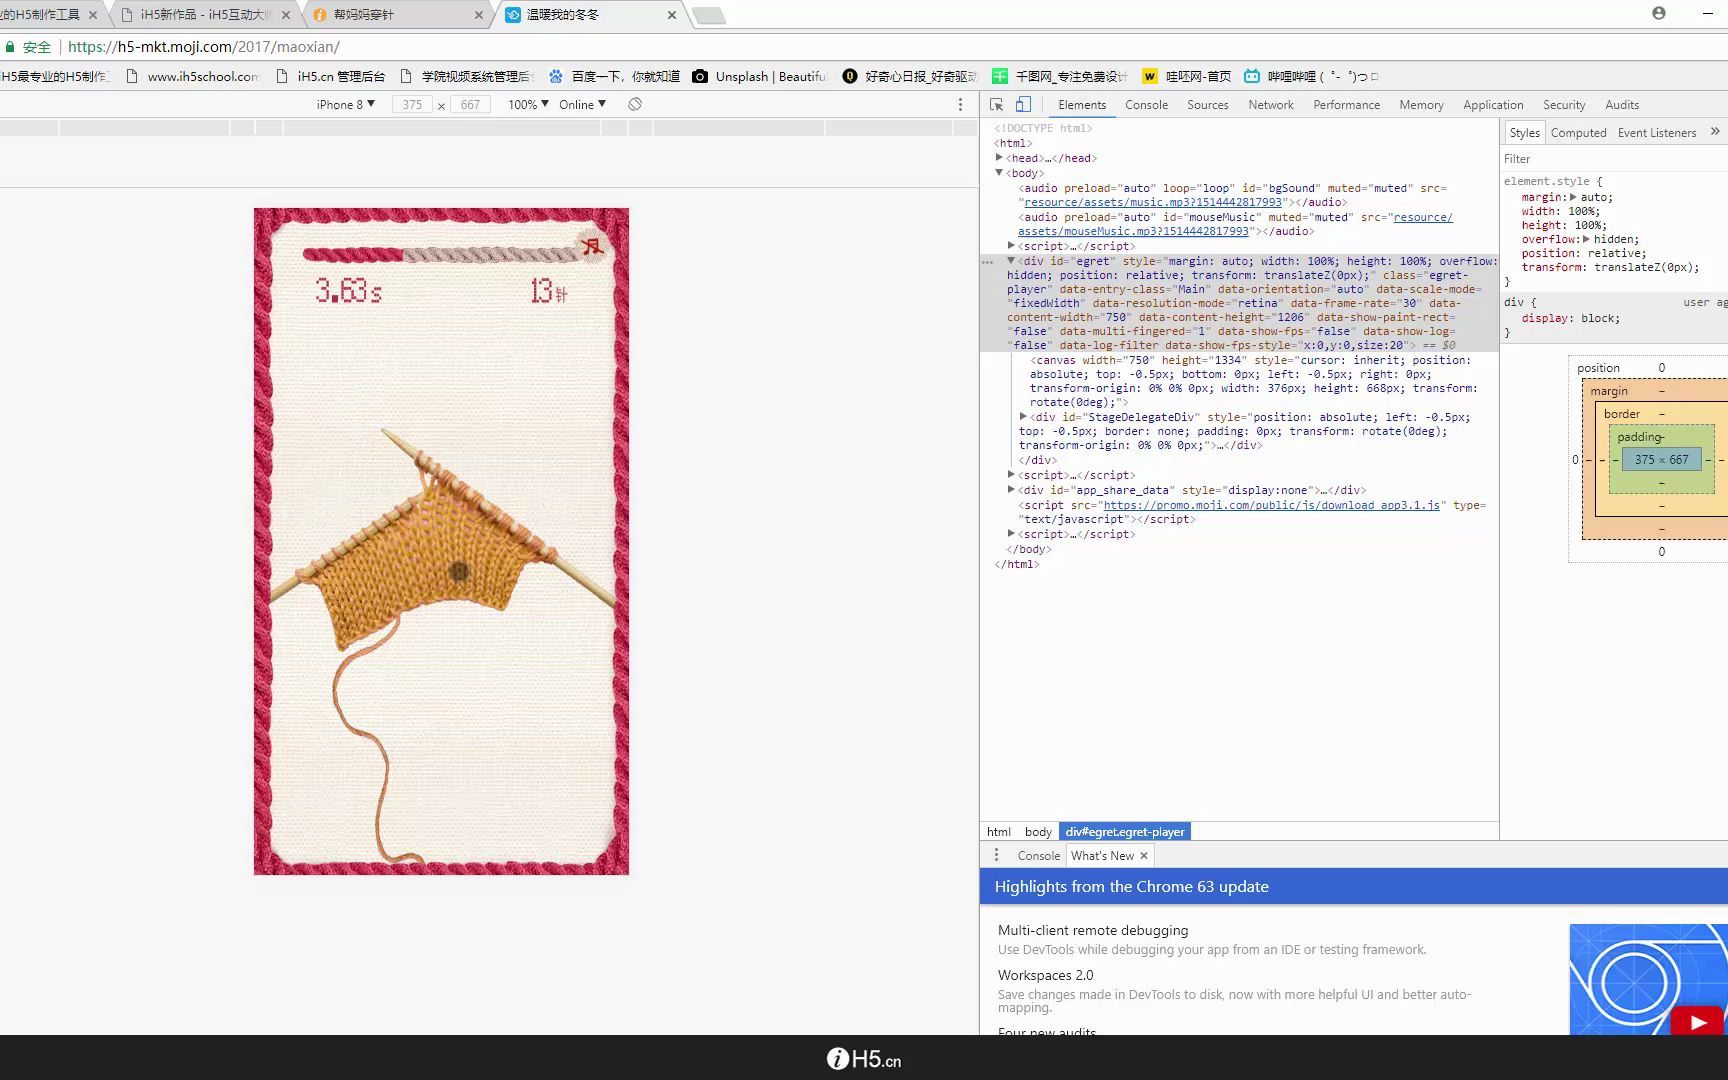Viewport: 1728px width, 1080px height.
Task: Expand the margin shorthand in element.style
Action: [1573, 197]
